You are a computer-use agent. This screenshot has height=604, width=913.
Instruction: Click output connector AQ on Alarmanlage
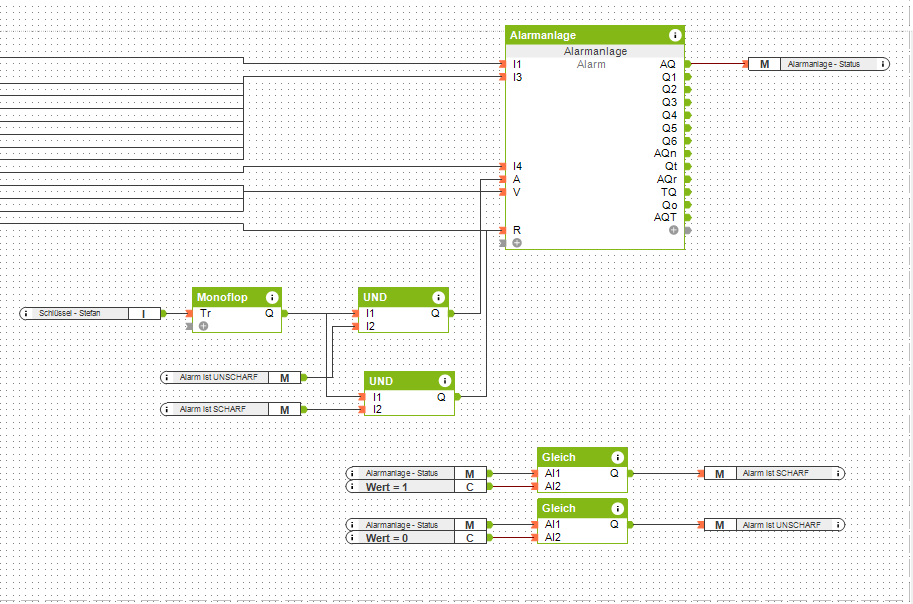pos(688,64)
